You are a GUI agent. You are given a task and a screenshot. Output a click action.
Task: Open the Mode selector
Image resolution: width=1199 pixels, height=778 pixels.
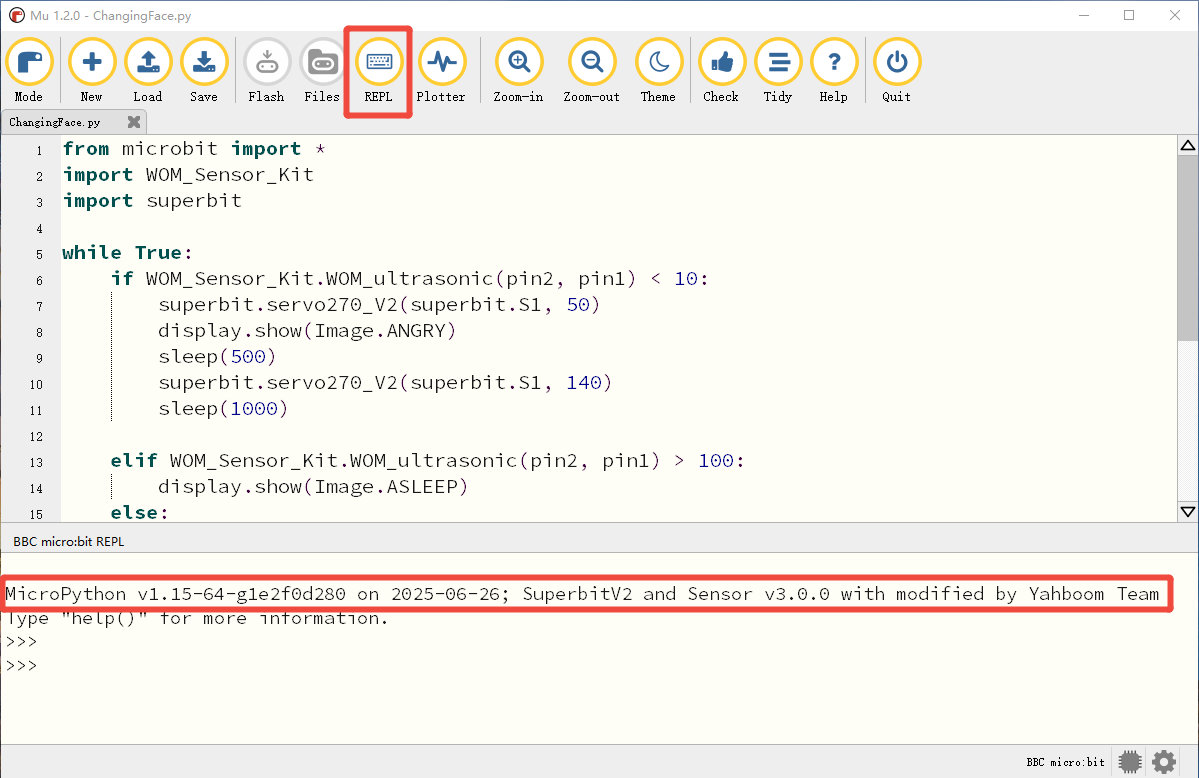point(29,71)
